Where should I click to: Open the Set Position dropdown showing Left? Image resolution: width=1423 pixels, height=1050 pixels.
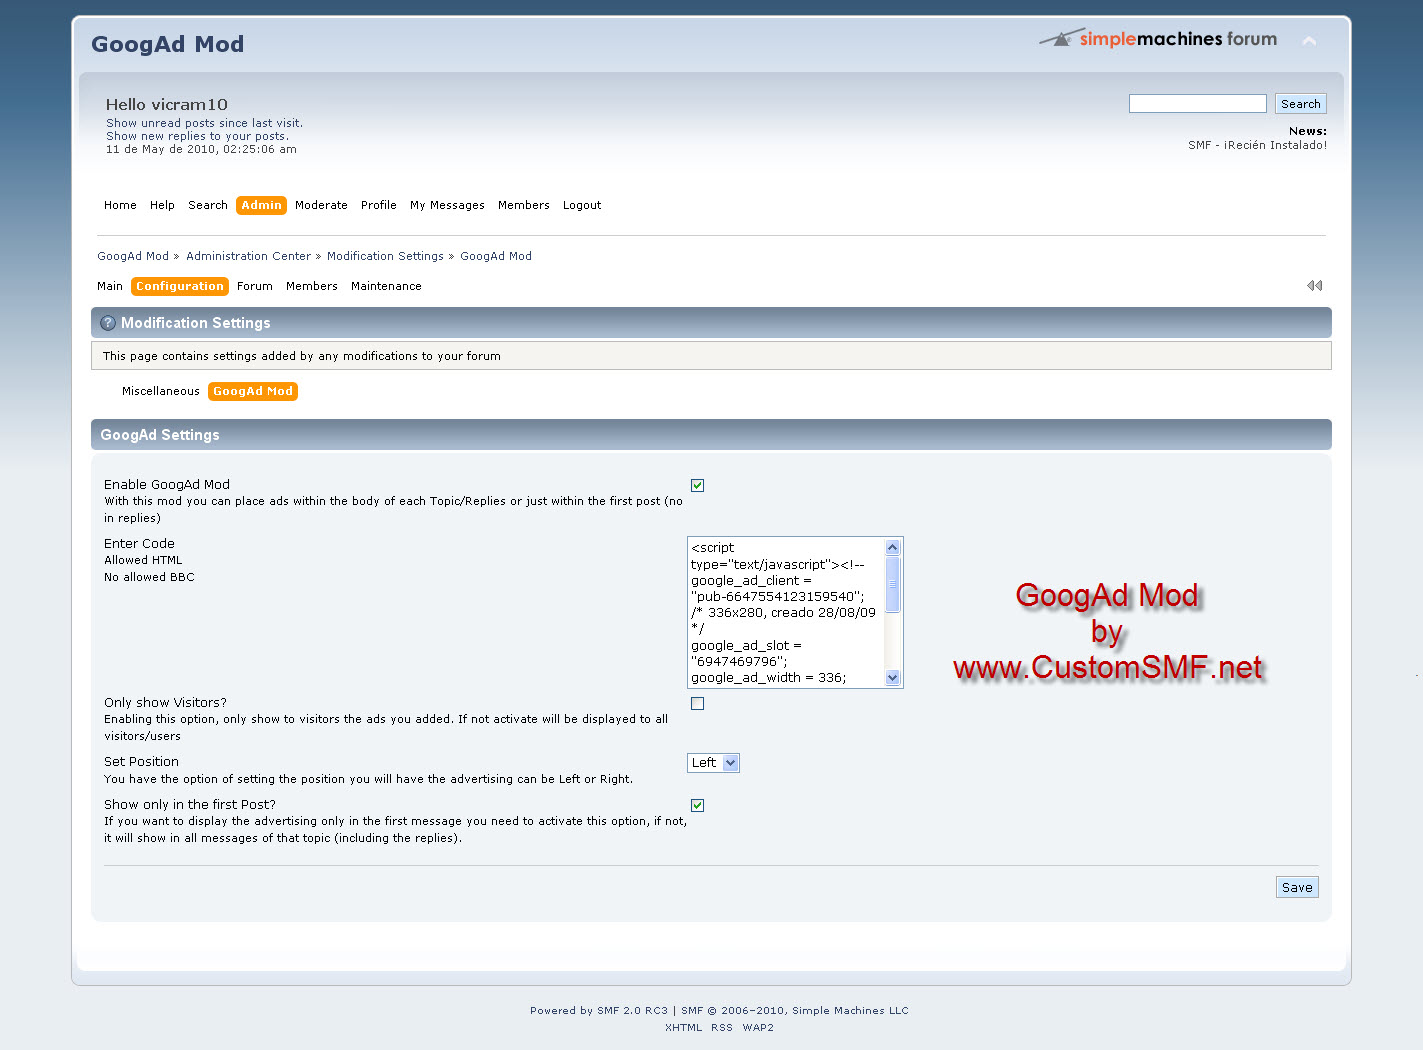point(713,763)
